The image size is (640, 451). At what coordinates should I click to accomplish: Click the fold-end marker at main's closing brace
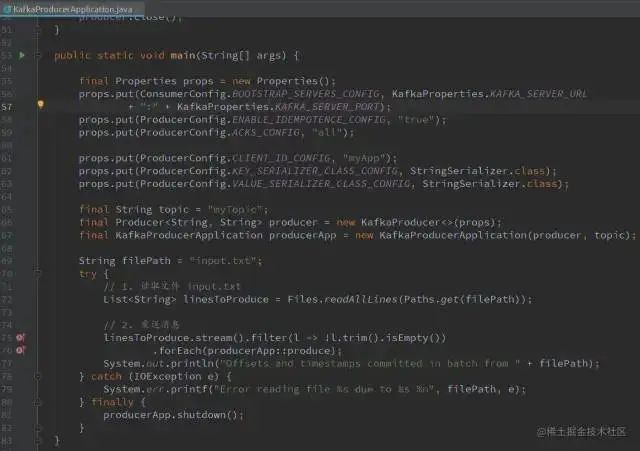(38, 440)
